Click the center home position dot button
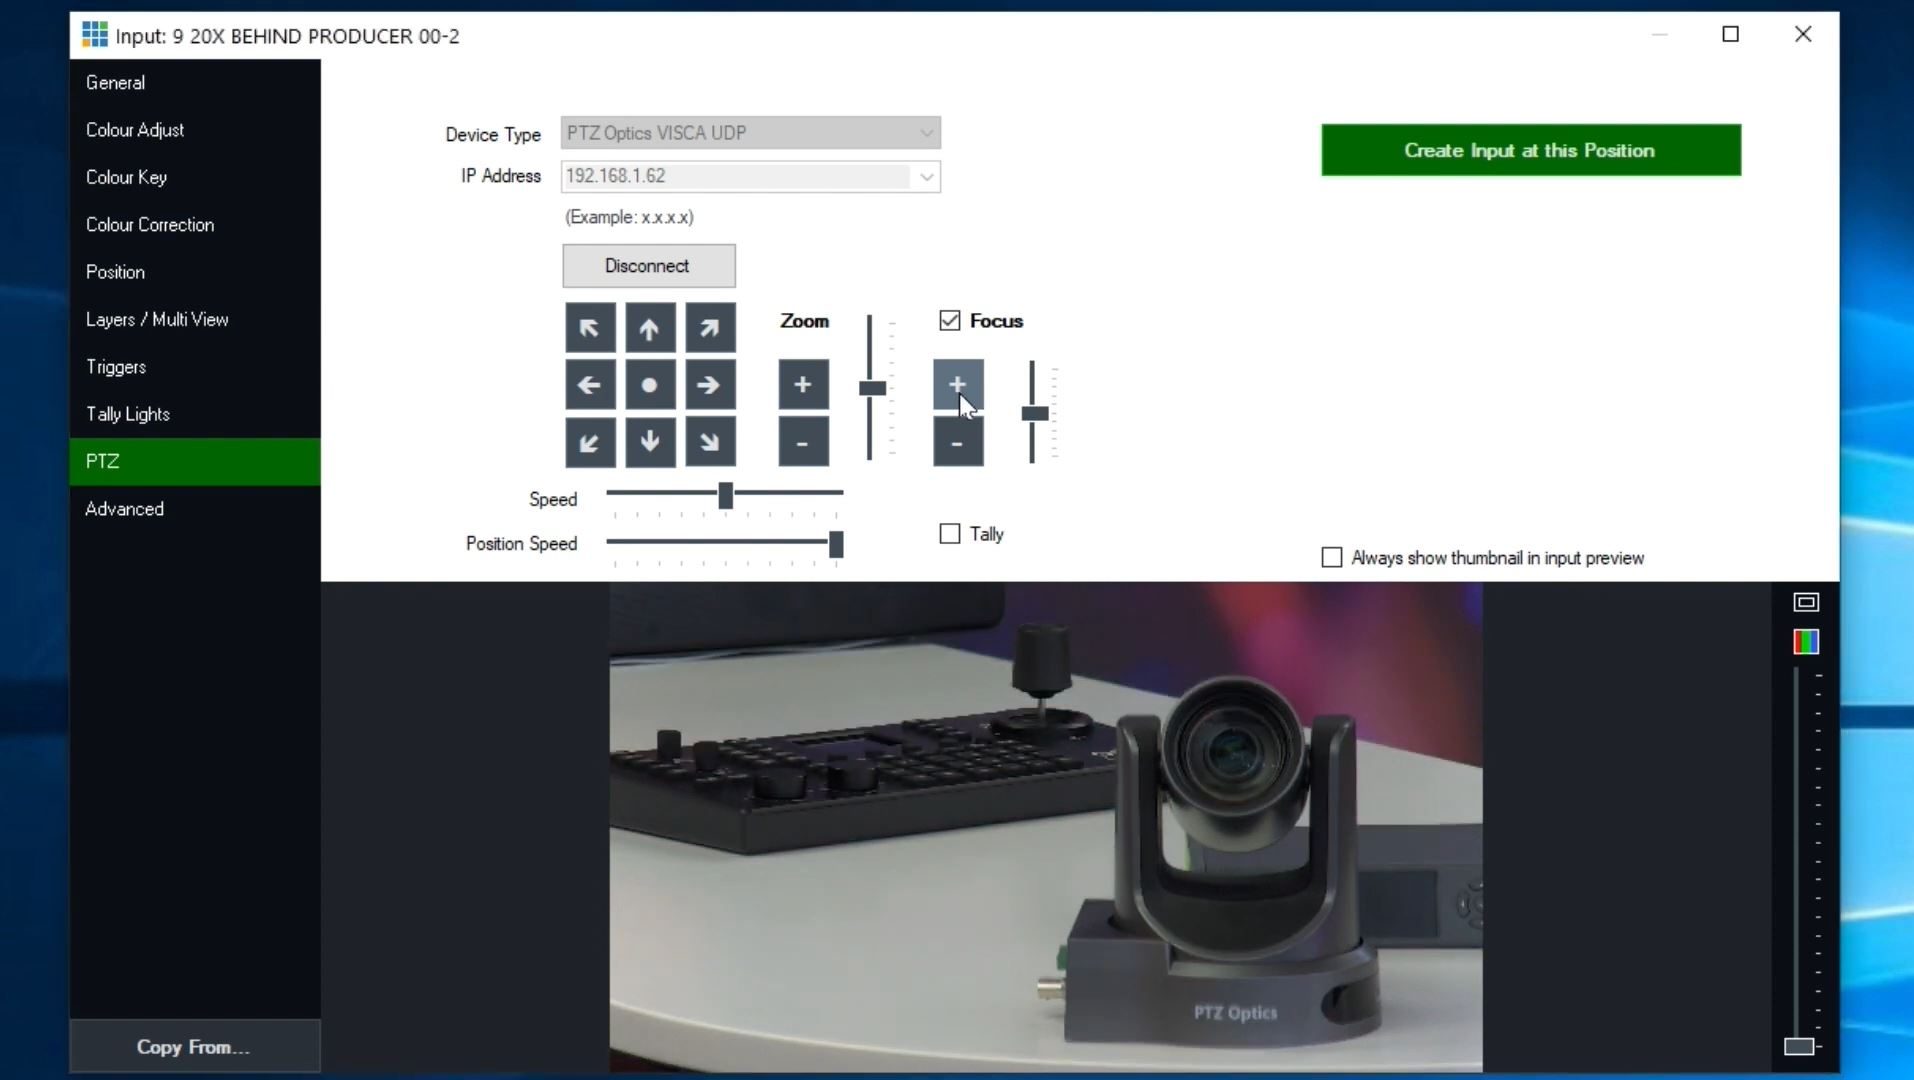The image size is (1914, 1080). (650, 385)
